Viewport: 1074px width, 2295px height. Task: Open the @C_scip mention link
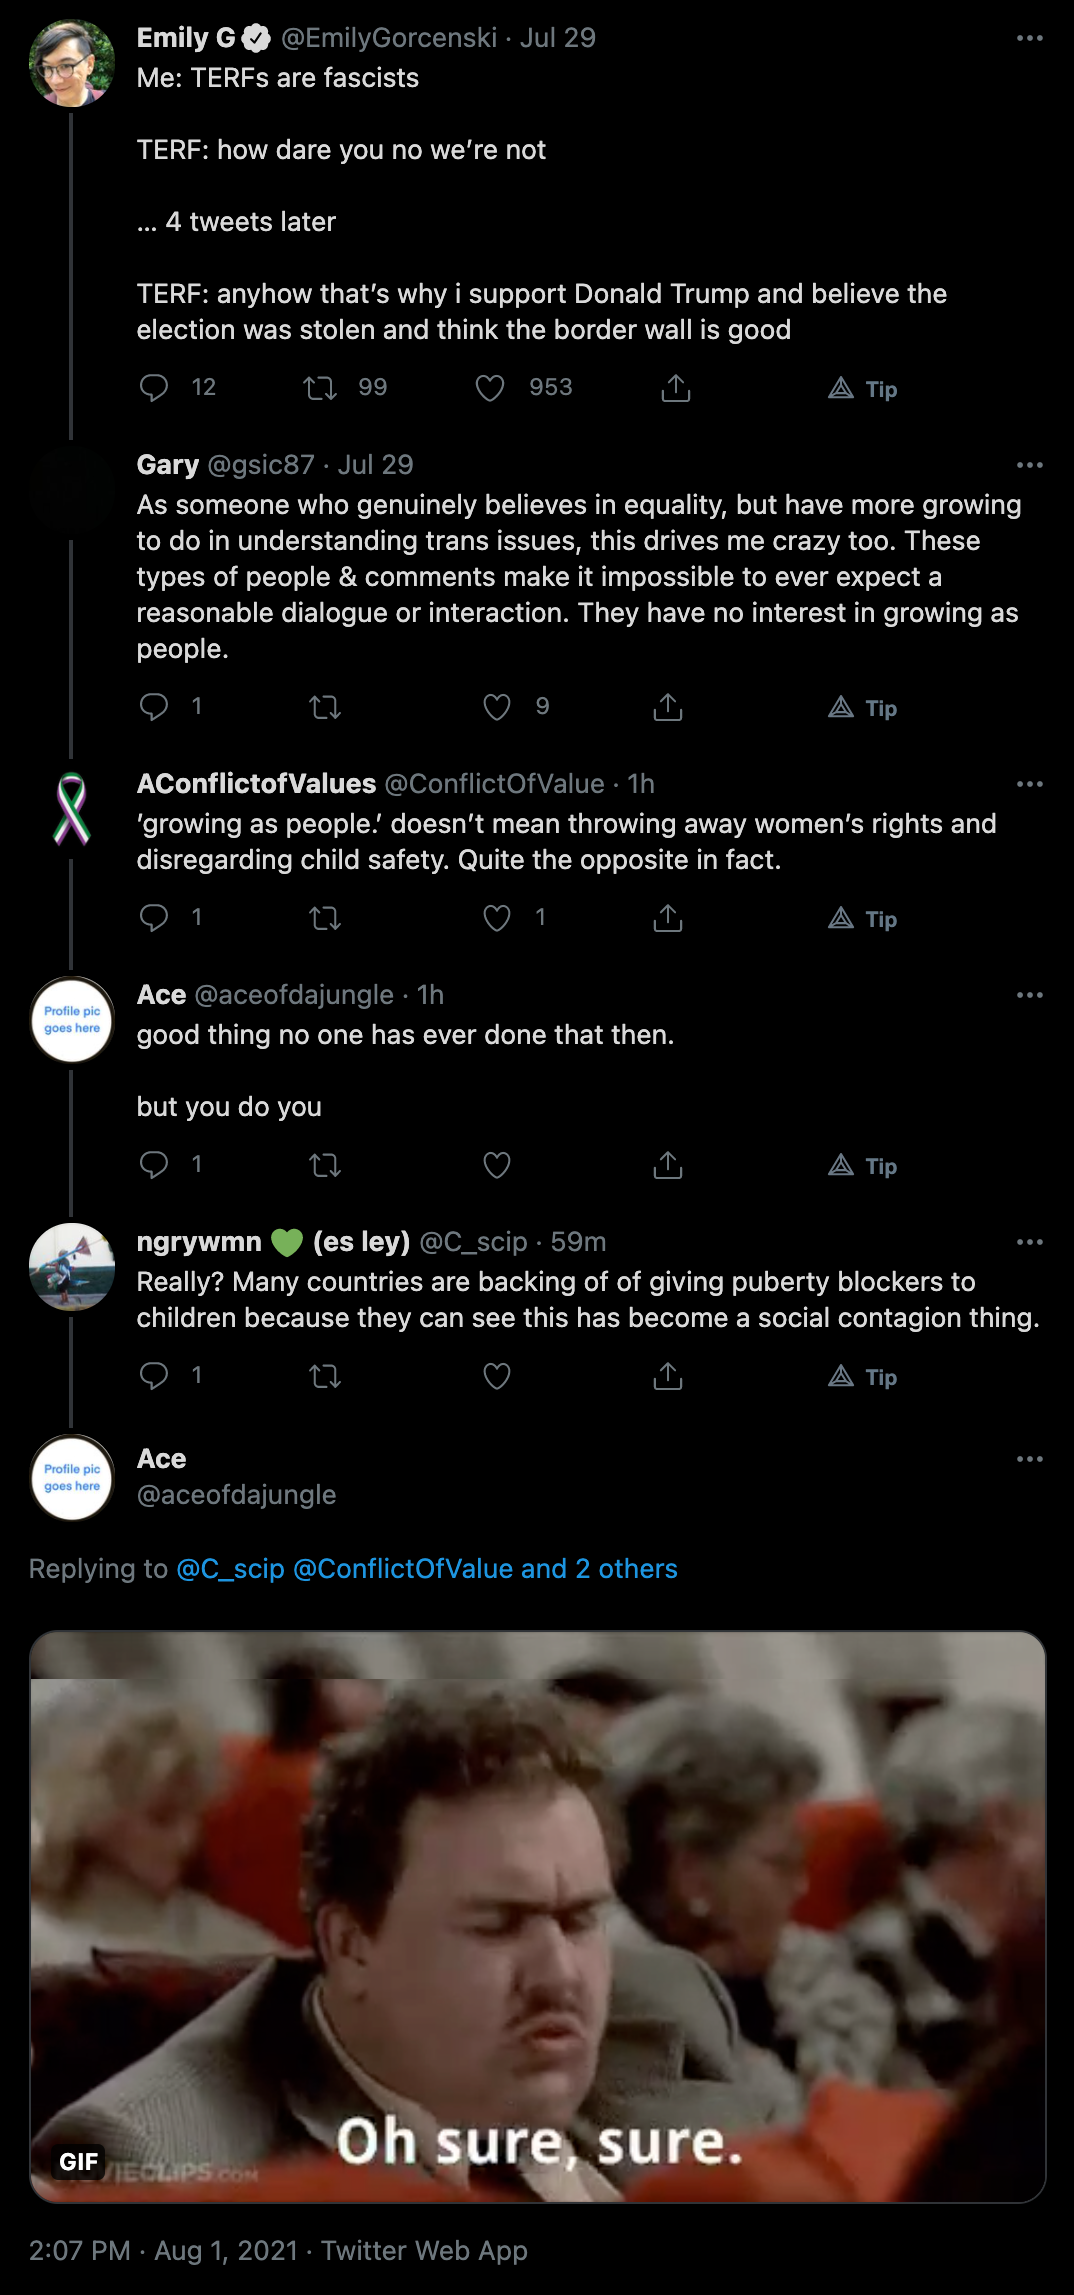click(231, 1569)
